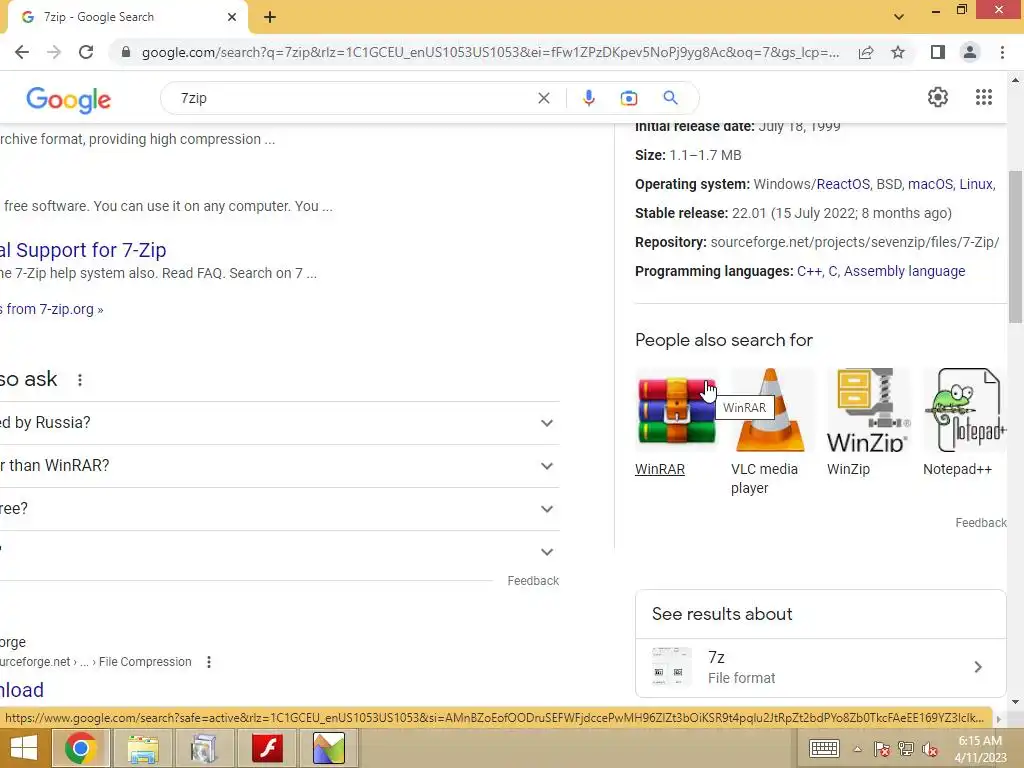Expand the 'by Russia?' question
Viewport: 1024px width, 768px height.
click(280, 423)
